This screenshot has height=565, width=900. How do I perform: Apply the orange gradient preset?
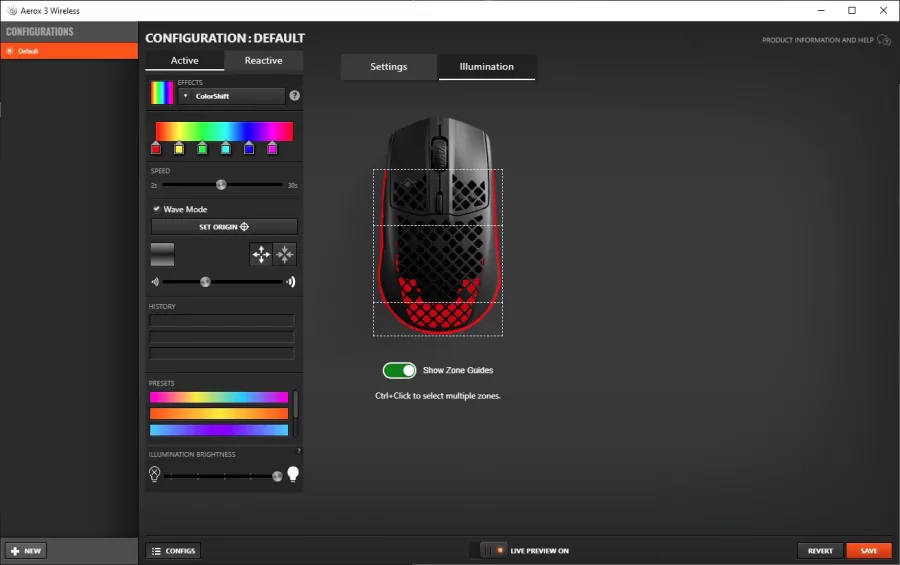point(219,413)
